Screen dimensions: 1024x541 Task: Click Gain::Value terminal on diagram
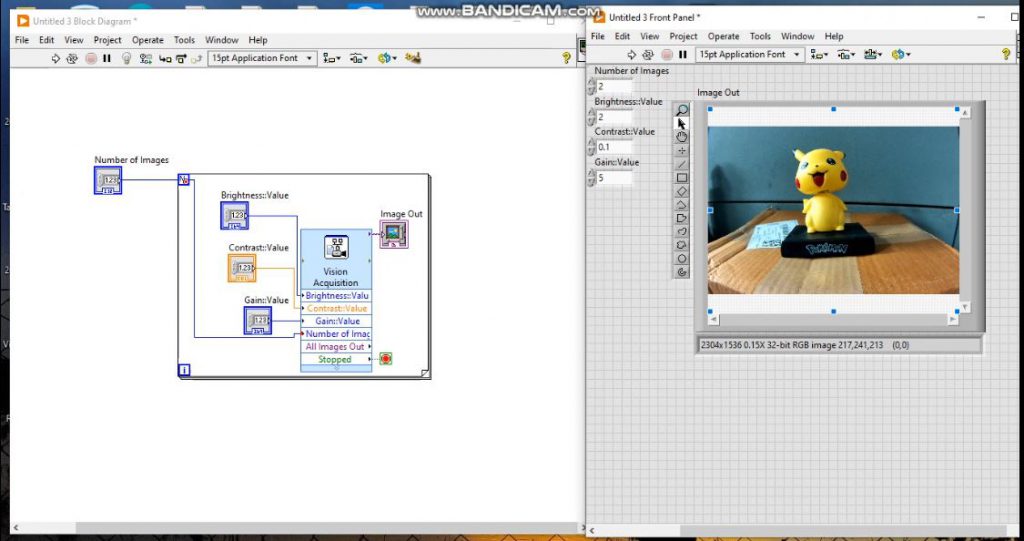coord(258,321)
